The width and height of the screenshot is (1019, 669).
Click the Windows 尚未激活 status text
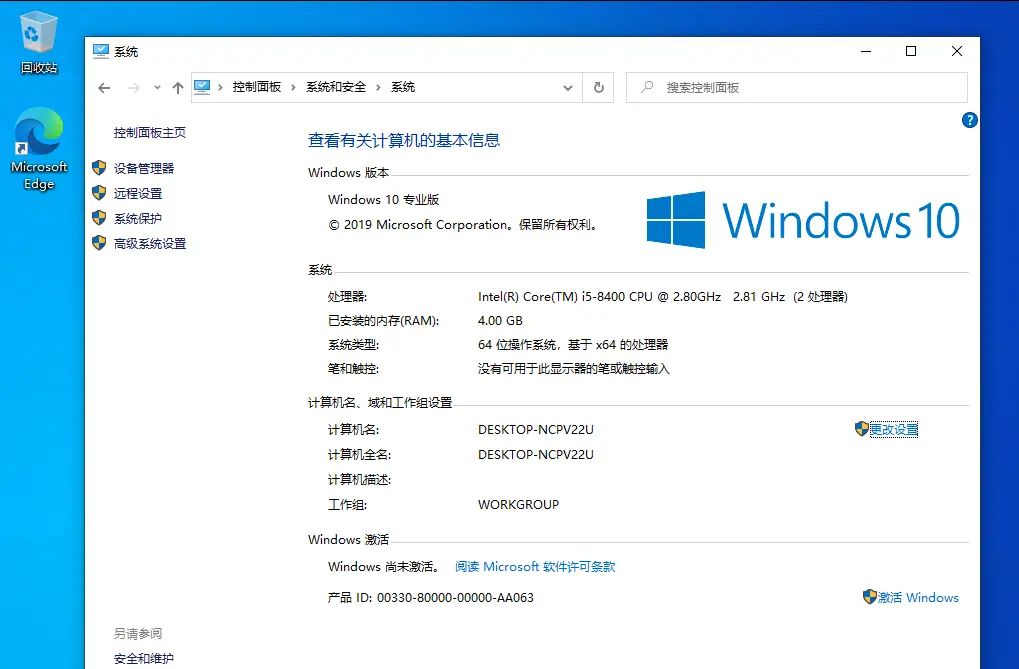[x=384, y=566]
